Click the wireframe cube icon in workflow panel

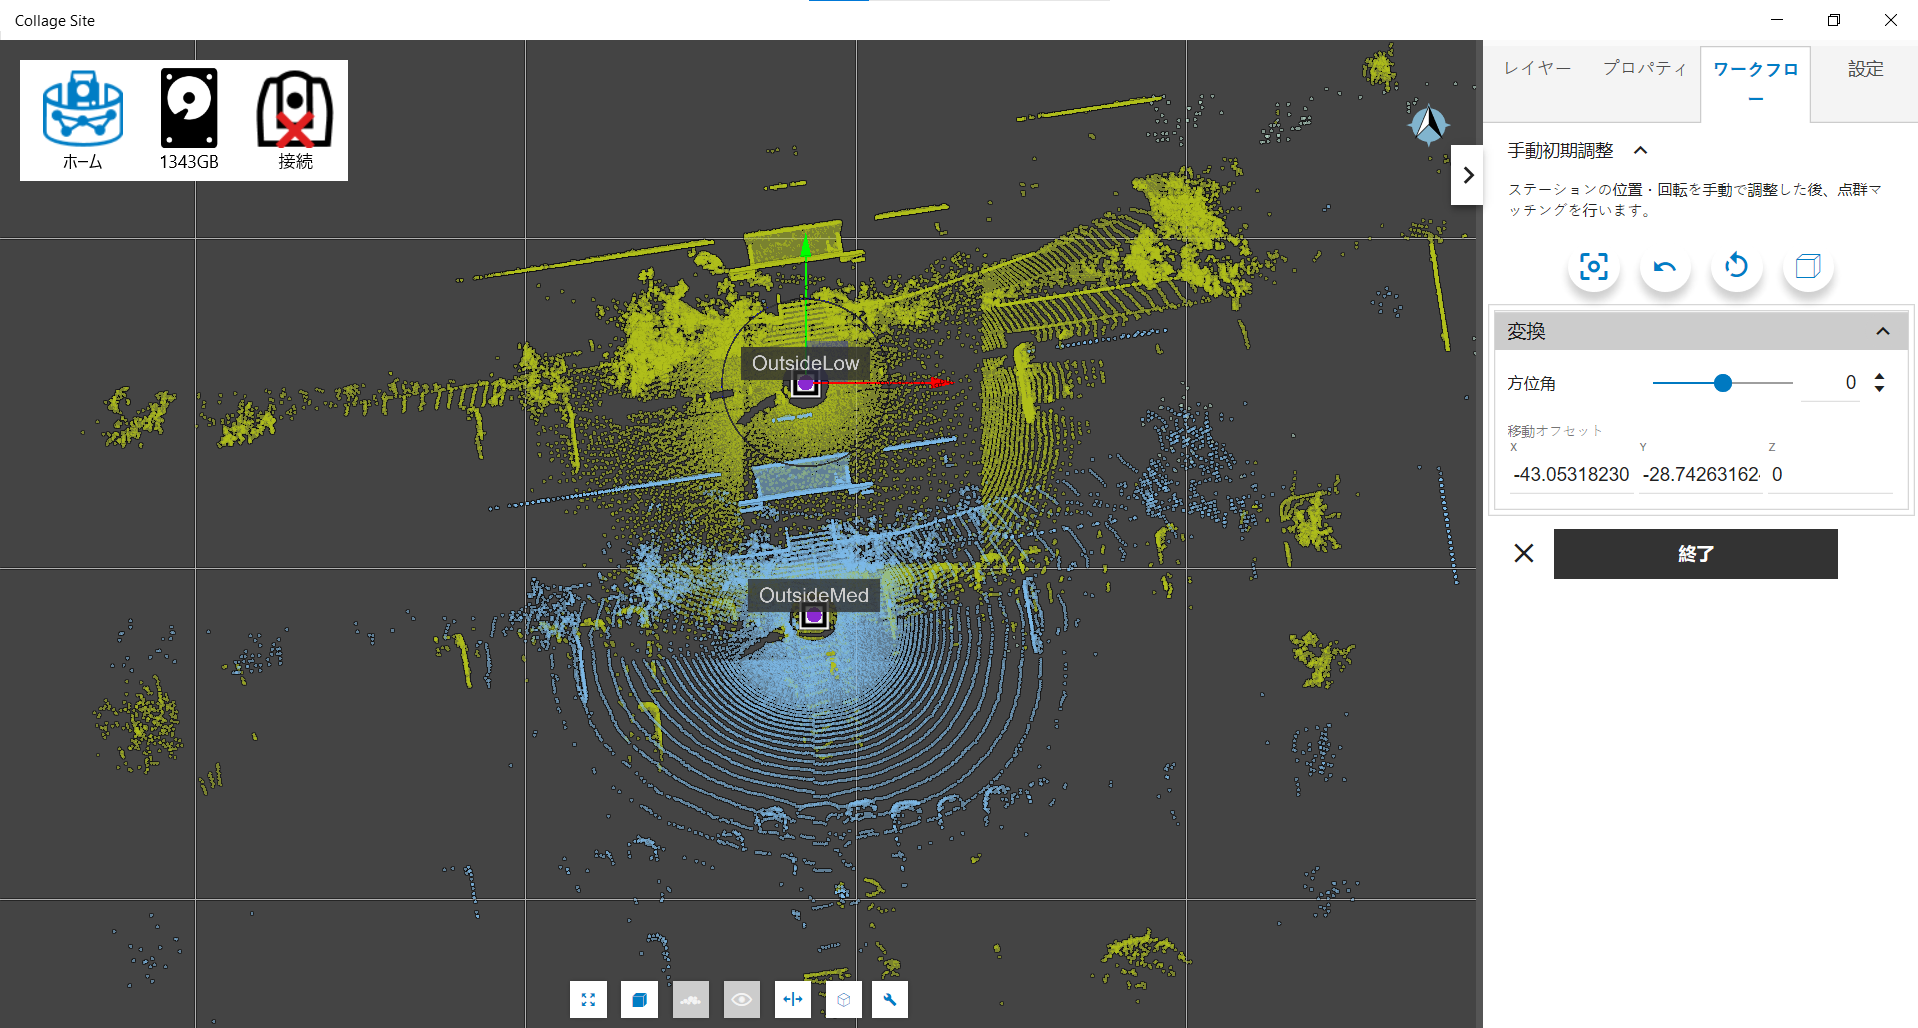(1807, 267)
